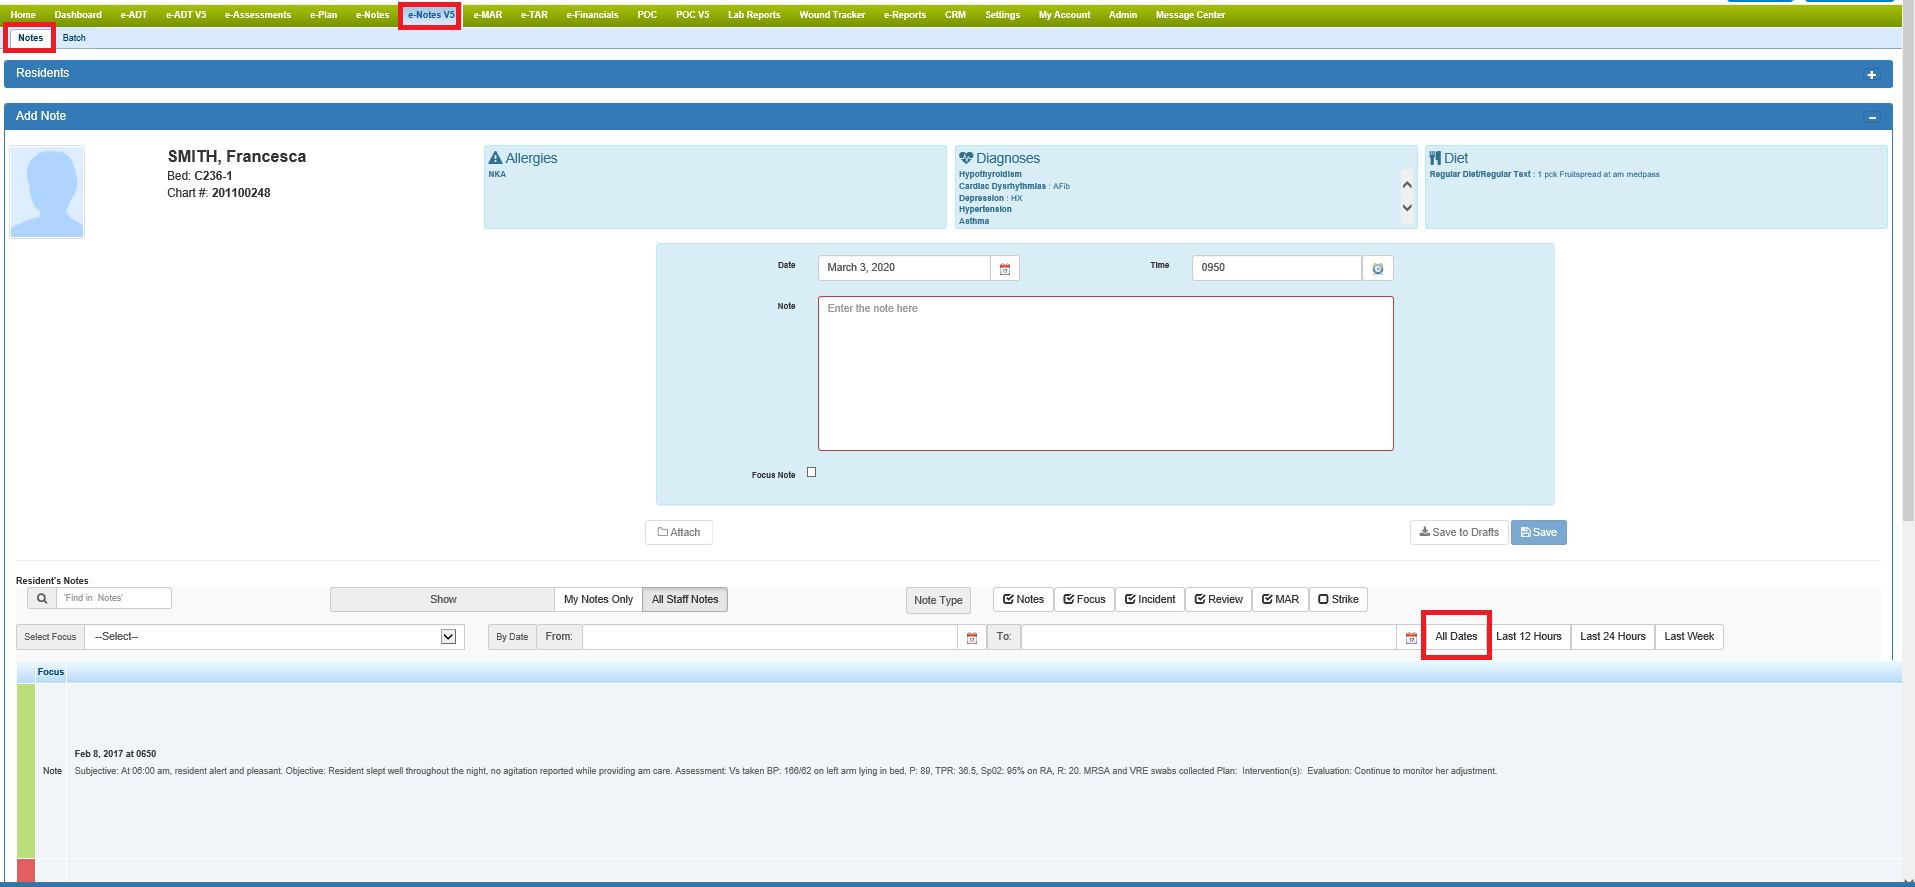Toggle the MAR note type filter
This screenshot has width=1915, height=887.
click(1280, 600)
